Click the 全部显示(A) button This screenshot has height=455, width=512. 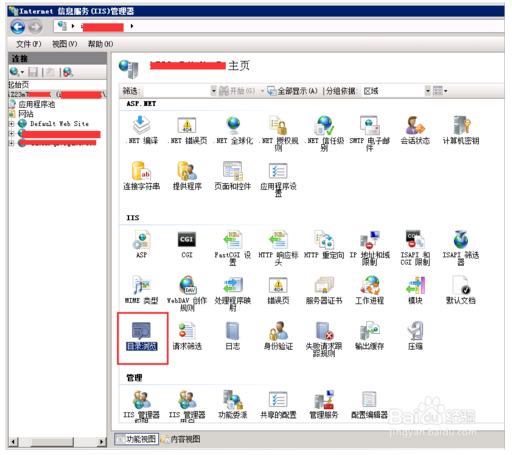pyautogui.click(x=293, y=91)
